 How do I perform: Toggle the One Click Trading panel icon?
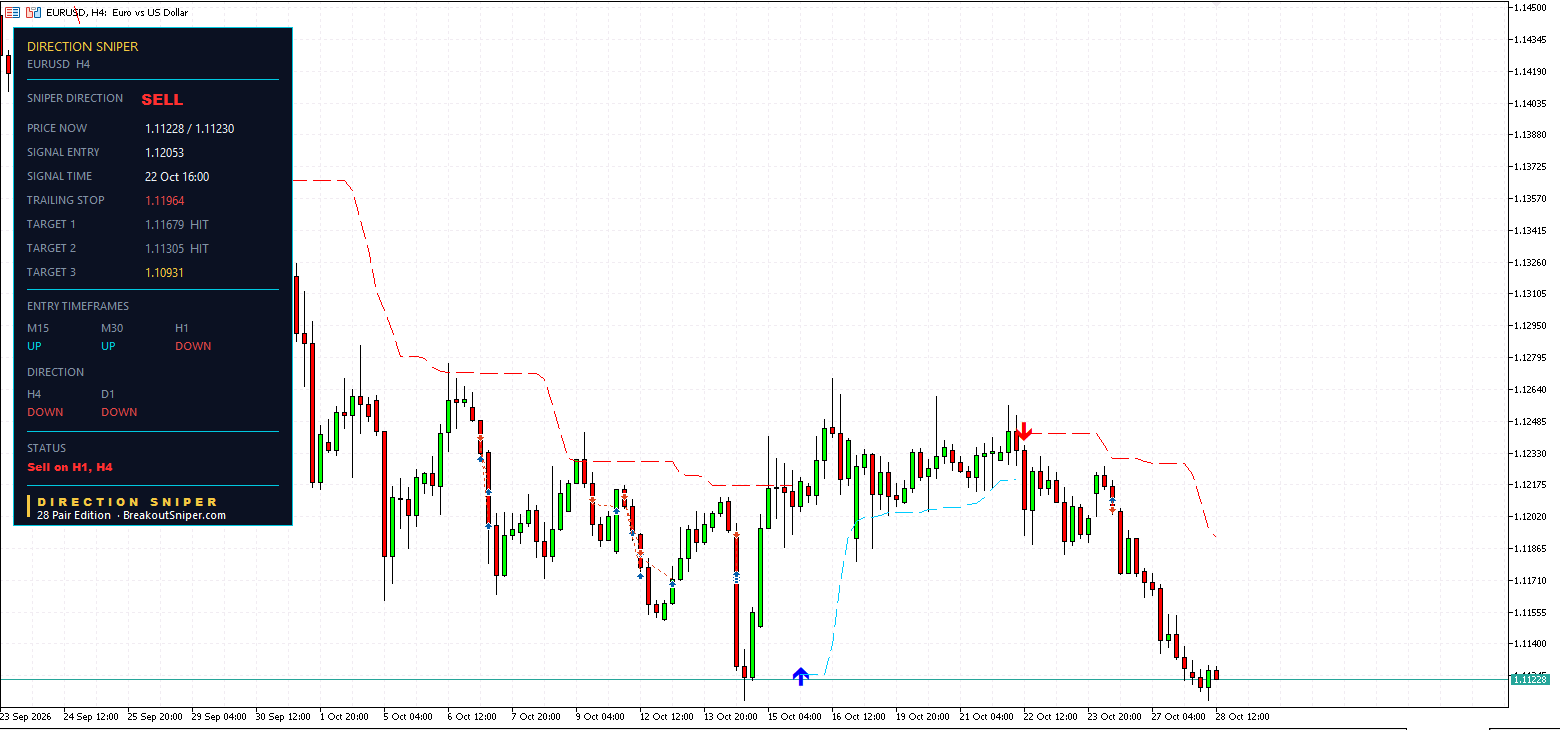[33, 12]
